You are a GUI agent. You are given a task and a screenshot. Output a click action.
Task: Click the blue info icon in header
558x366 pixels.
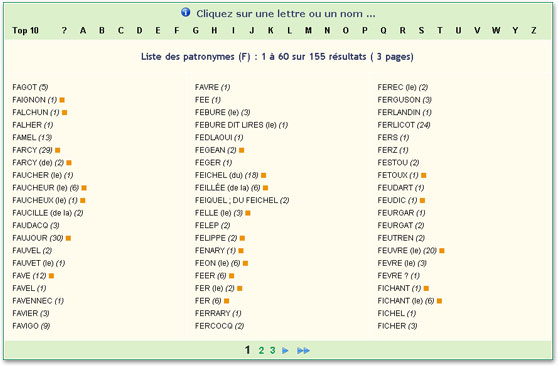185,12
